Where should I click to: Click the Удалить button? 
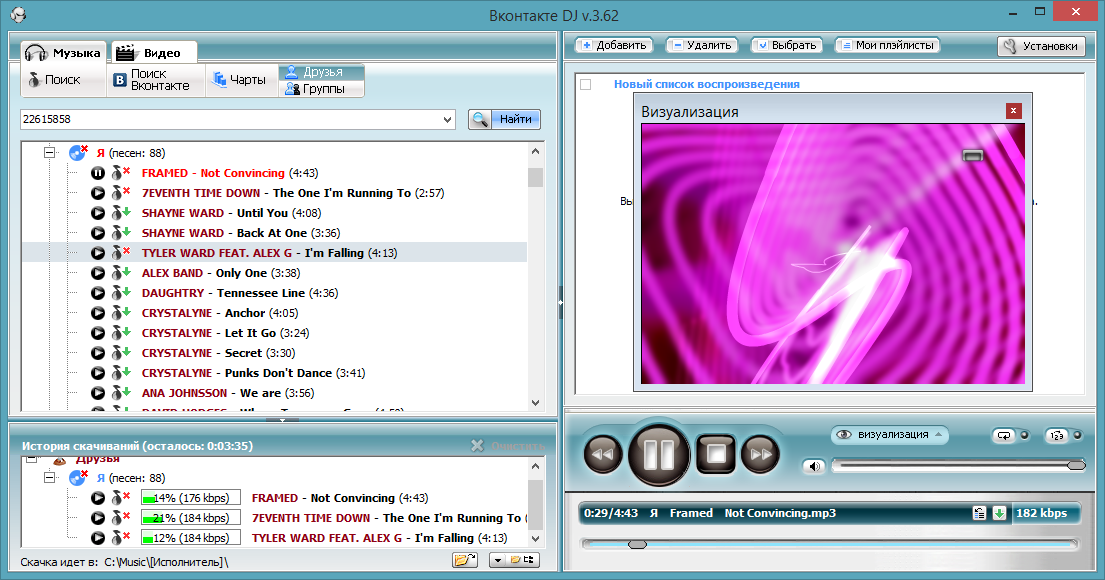pyautogui.click(x=702, y=45)
